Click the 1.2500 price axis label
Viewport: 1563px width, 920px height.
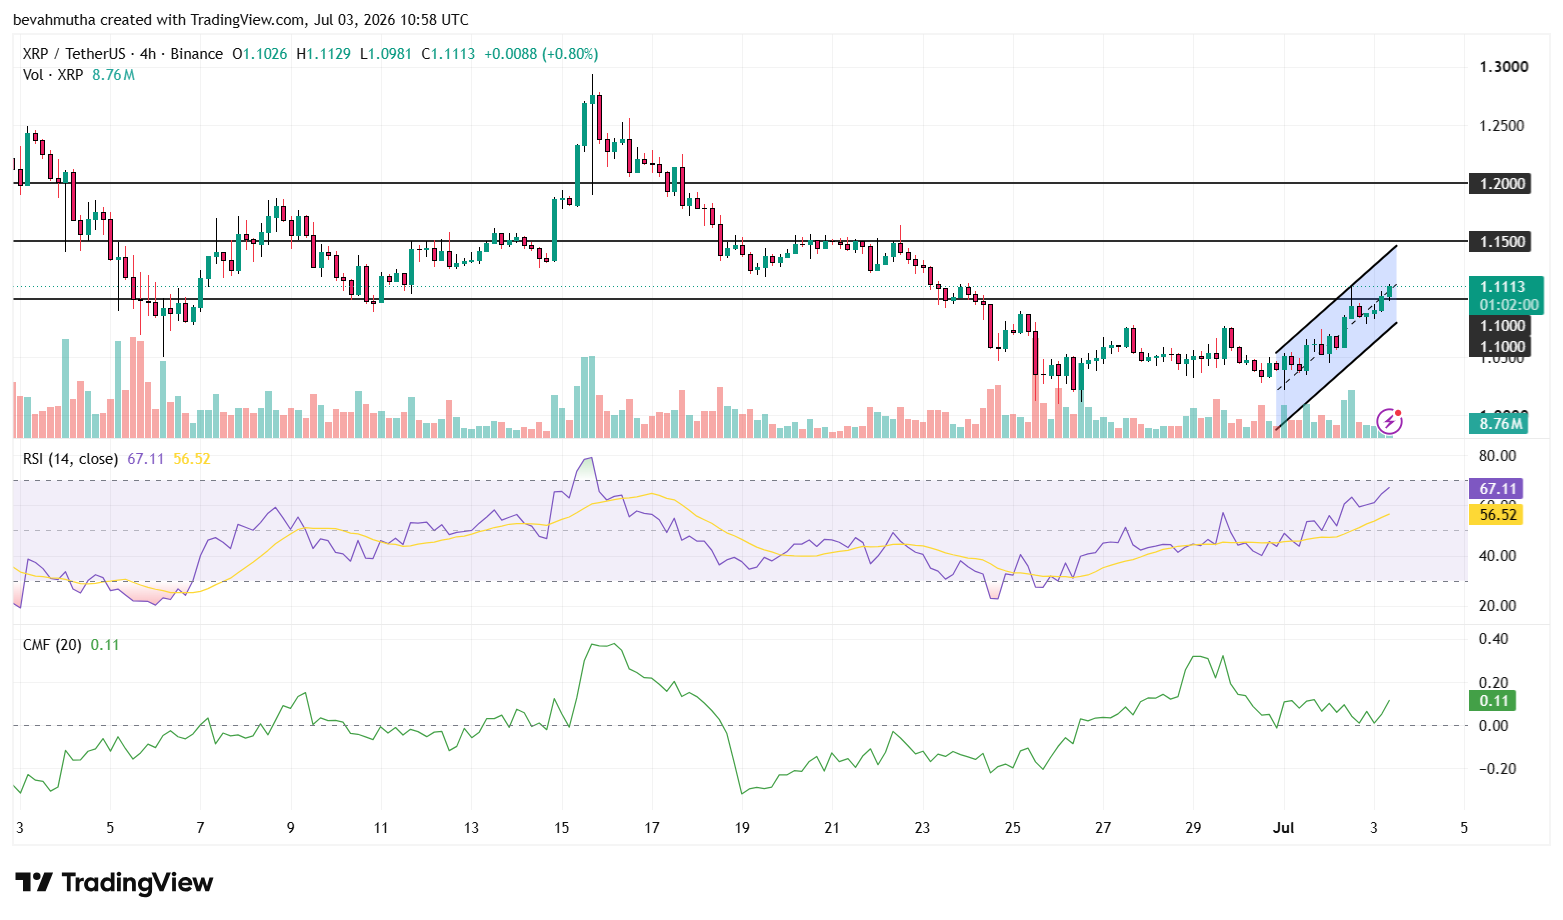coord(1503,126)
